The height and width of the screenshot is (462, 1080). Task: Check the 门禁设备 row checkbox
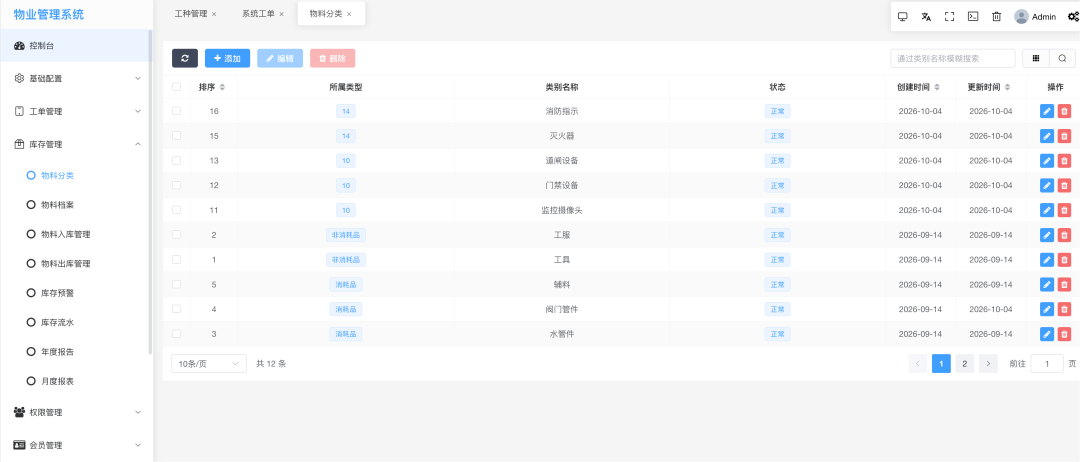[x=176, y=185]
